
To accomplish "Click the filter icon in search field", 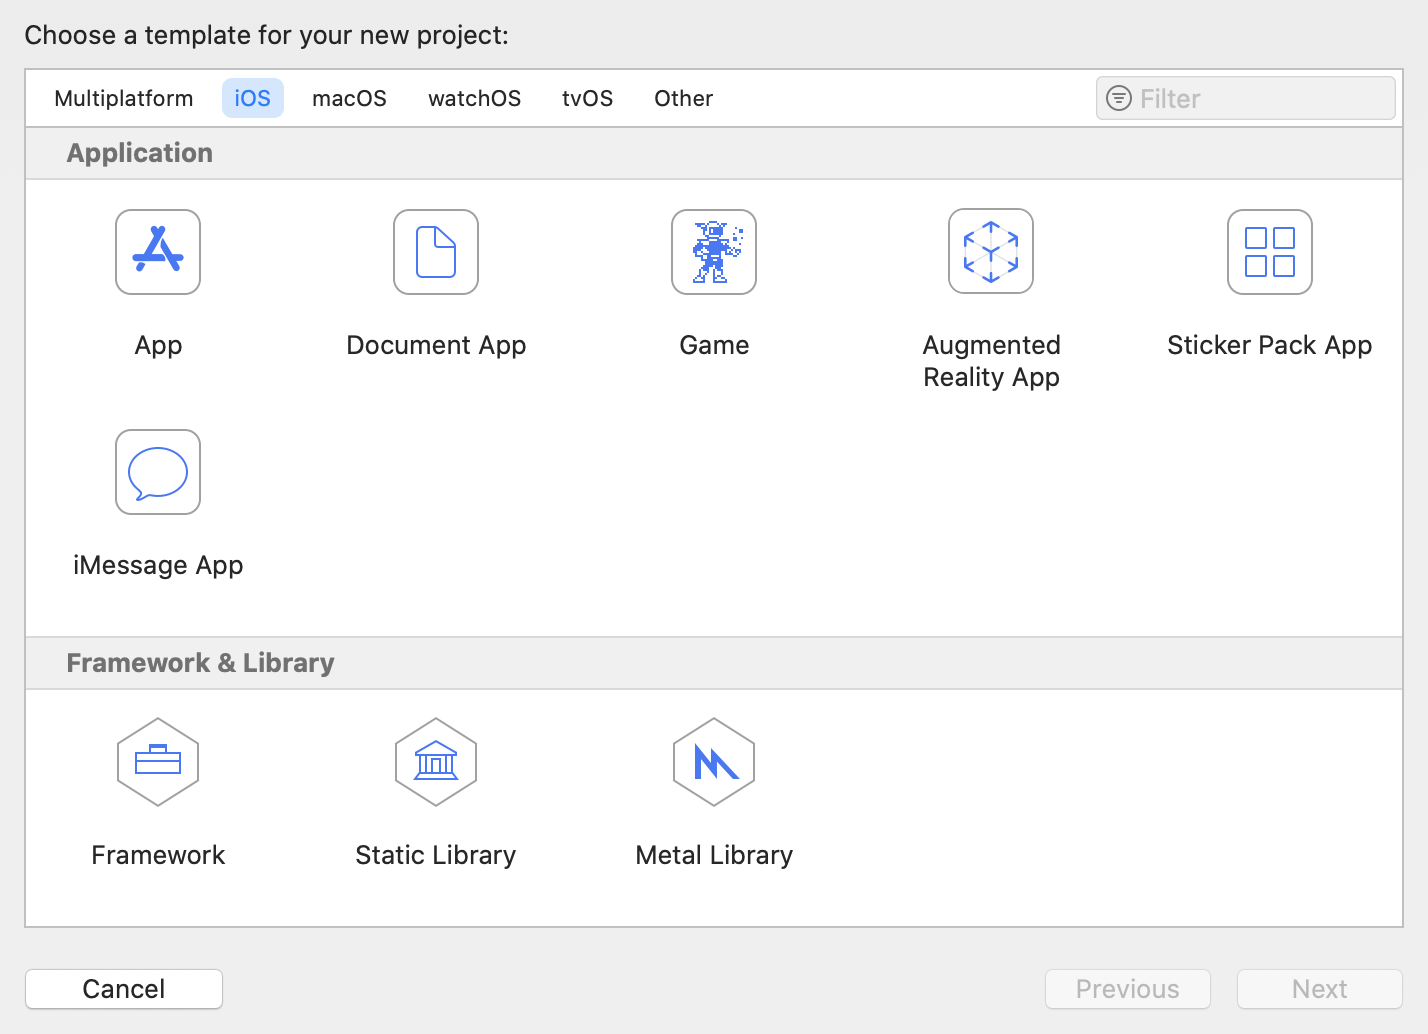I will tap(1119, 98).
